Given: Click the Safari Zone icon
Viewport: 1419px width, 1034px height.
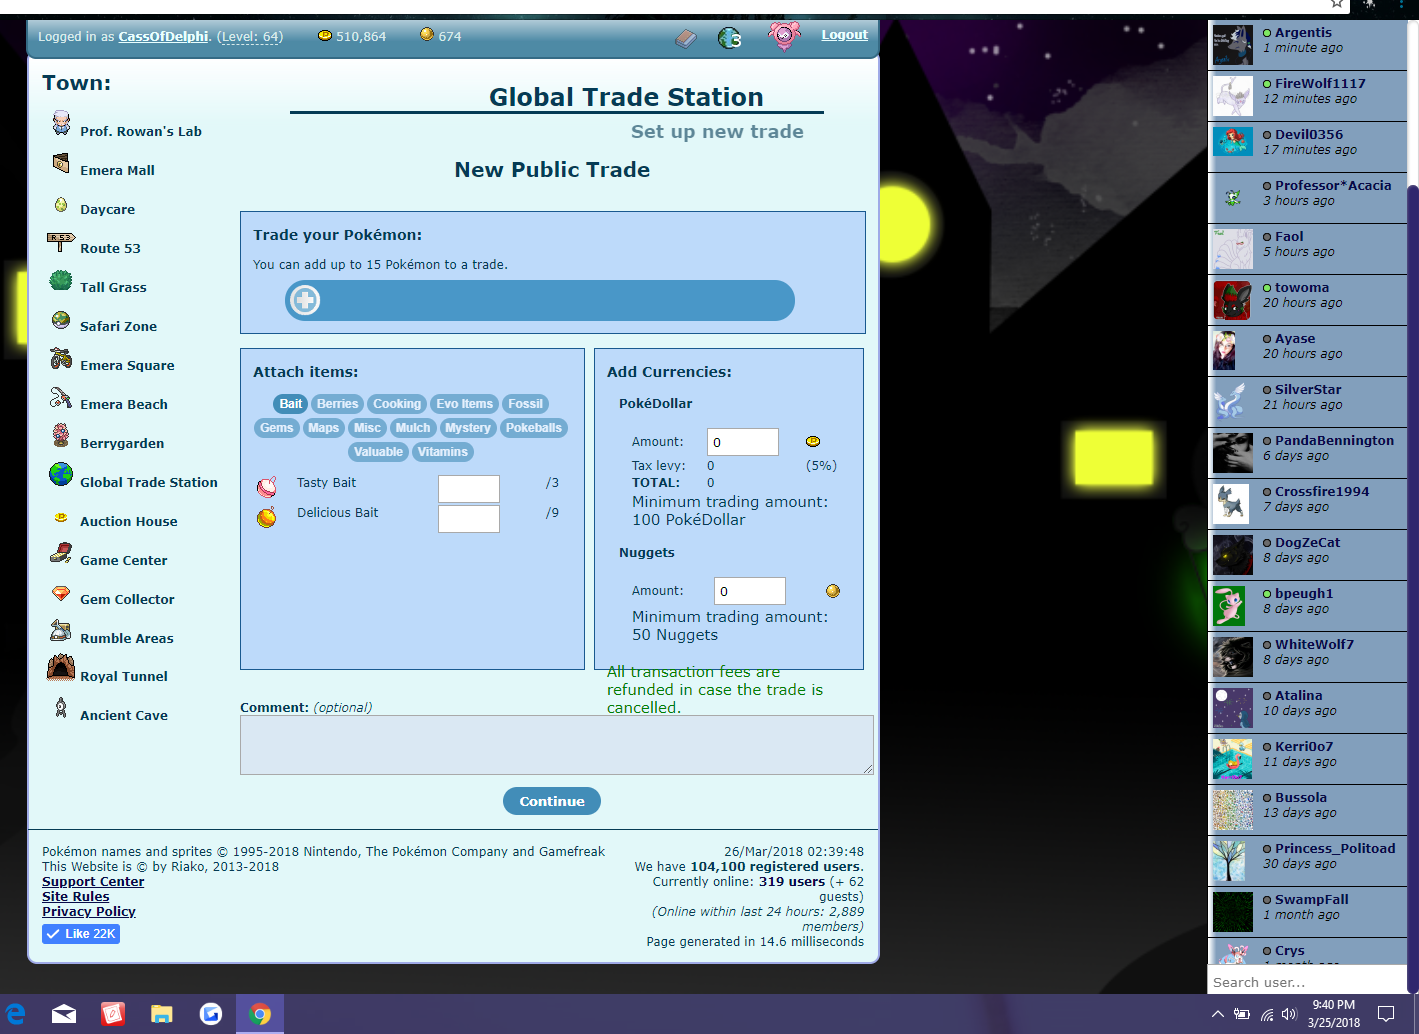Looking at the screenshot, I should [61, 320].
